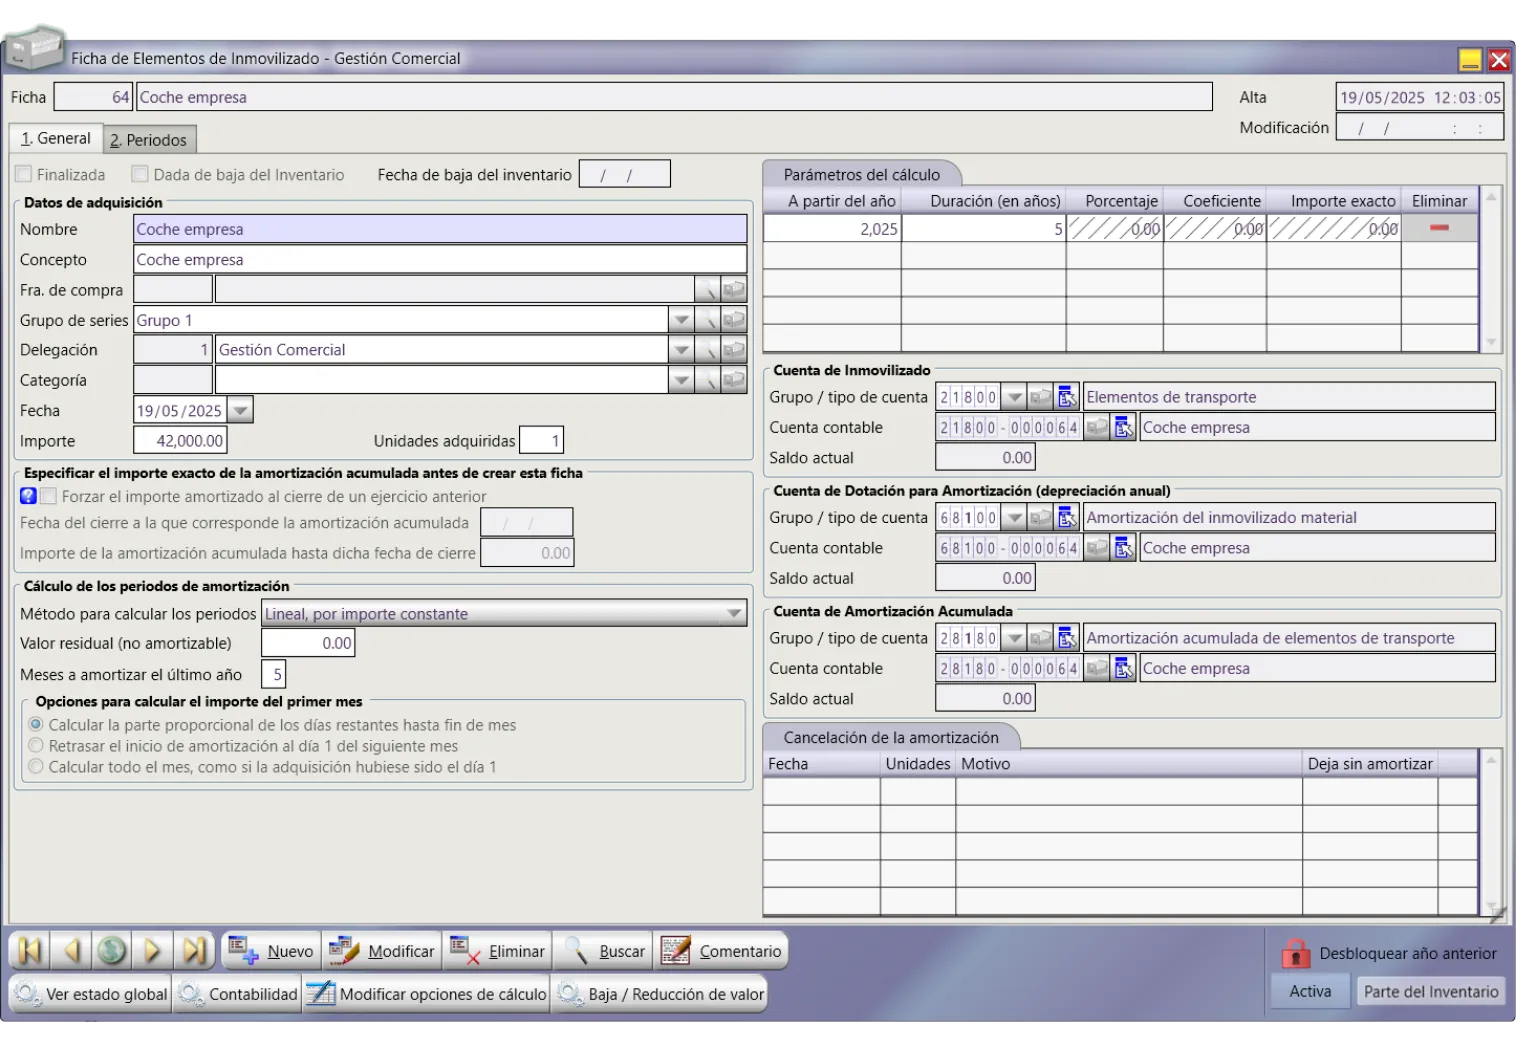Toggle Forzar el importe amortizado checkbox
Viewport: 1516px width, 1040px height.
(x=49, y=496)
